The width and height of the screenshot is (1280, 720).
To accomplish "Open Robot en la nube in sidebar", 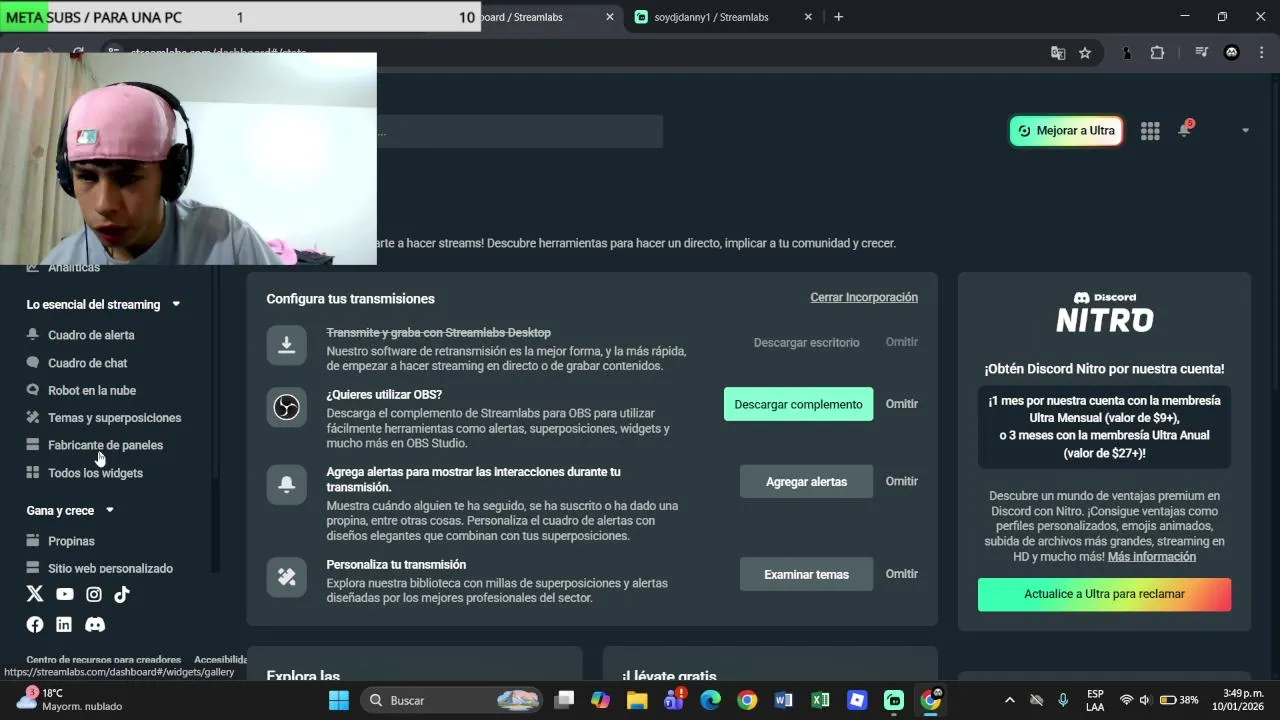I will point(92,390).
